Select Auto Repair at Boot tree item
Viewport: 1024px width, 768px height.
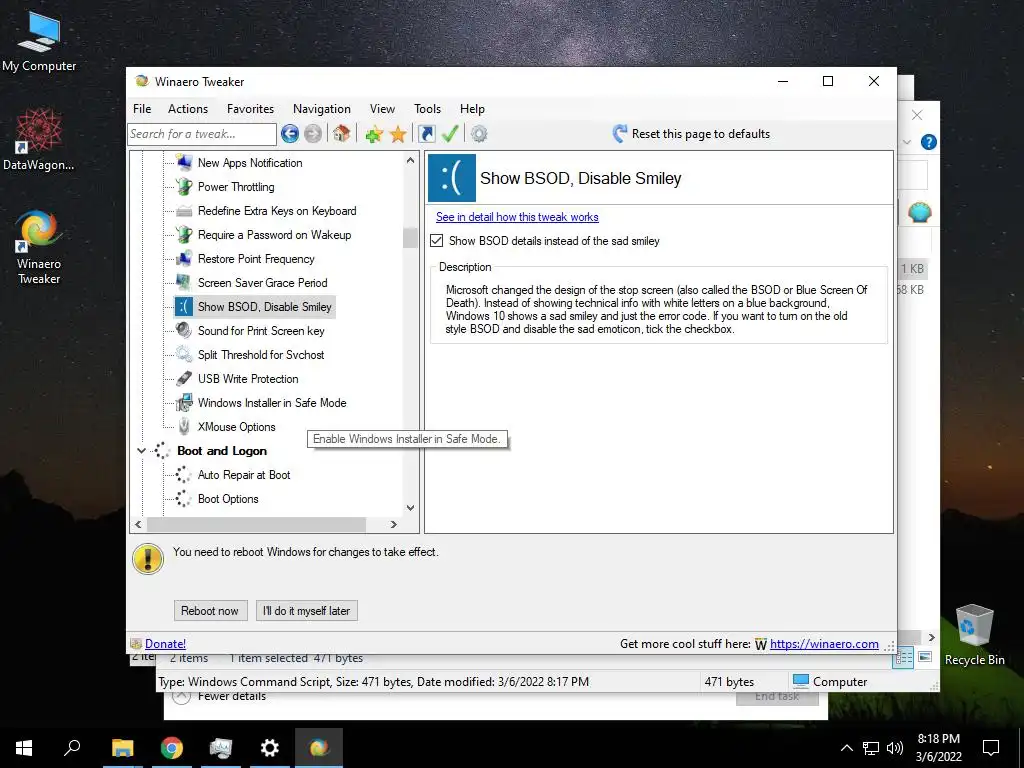click(244, 475)
